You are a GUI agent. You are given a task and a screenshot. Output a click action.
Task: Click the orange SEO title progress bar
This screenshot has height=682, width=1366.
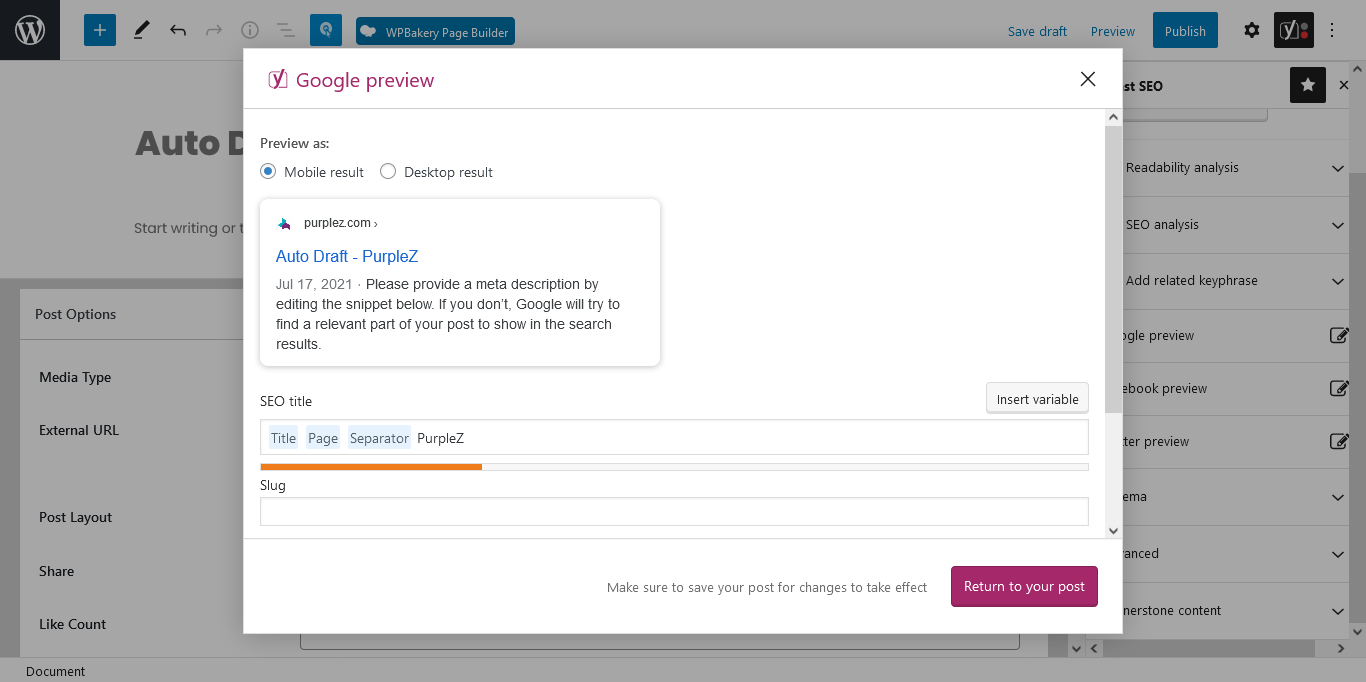pyautogui.click(x=371, y=466)
